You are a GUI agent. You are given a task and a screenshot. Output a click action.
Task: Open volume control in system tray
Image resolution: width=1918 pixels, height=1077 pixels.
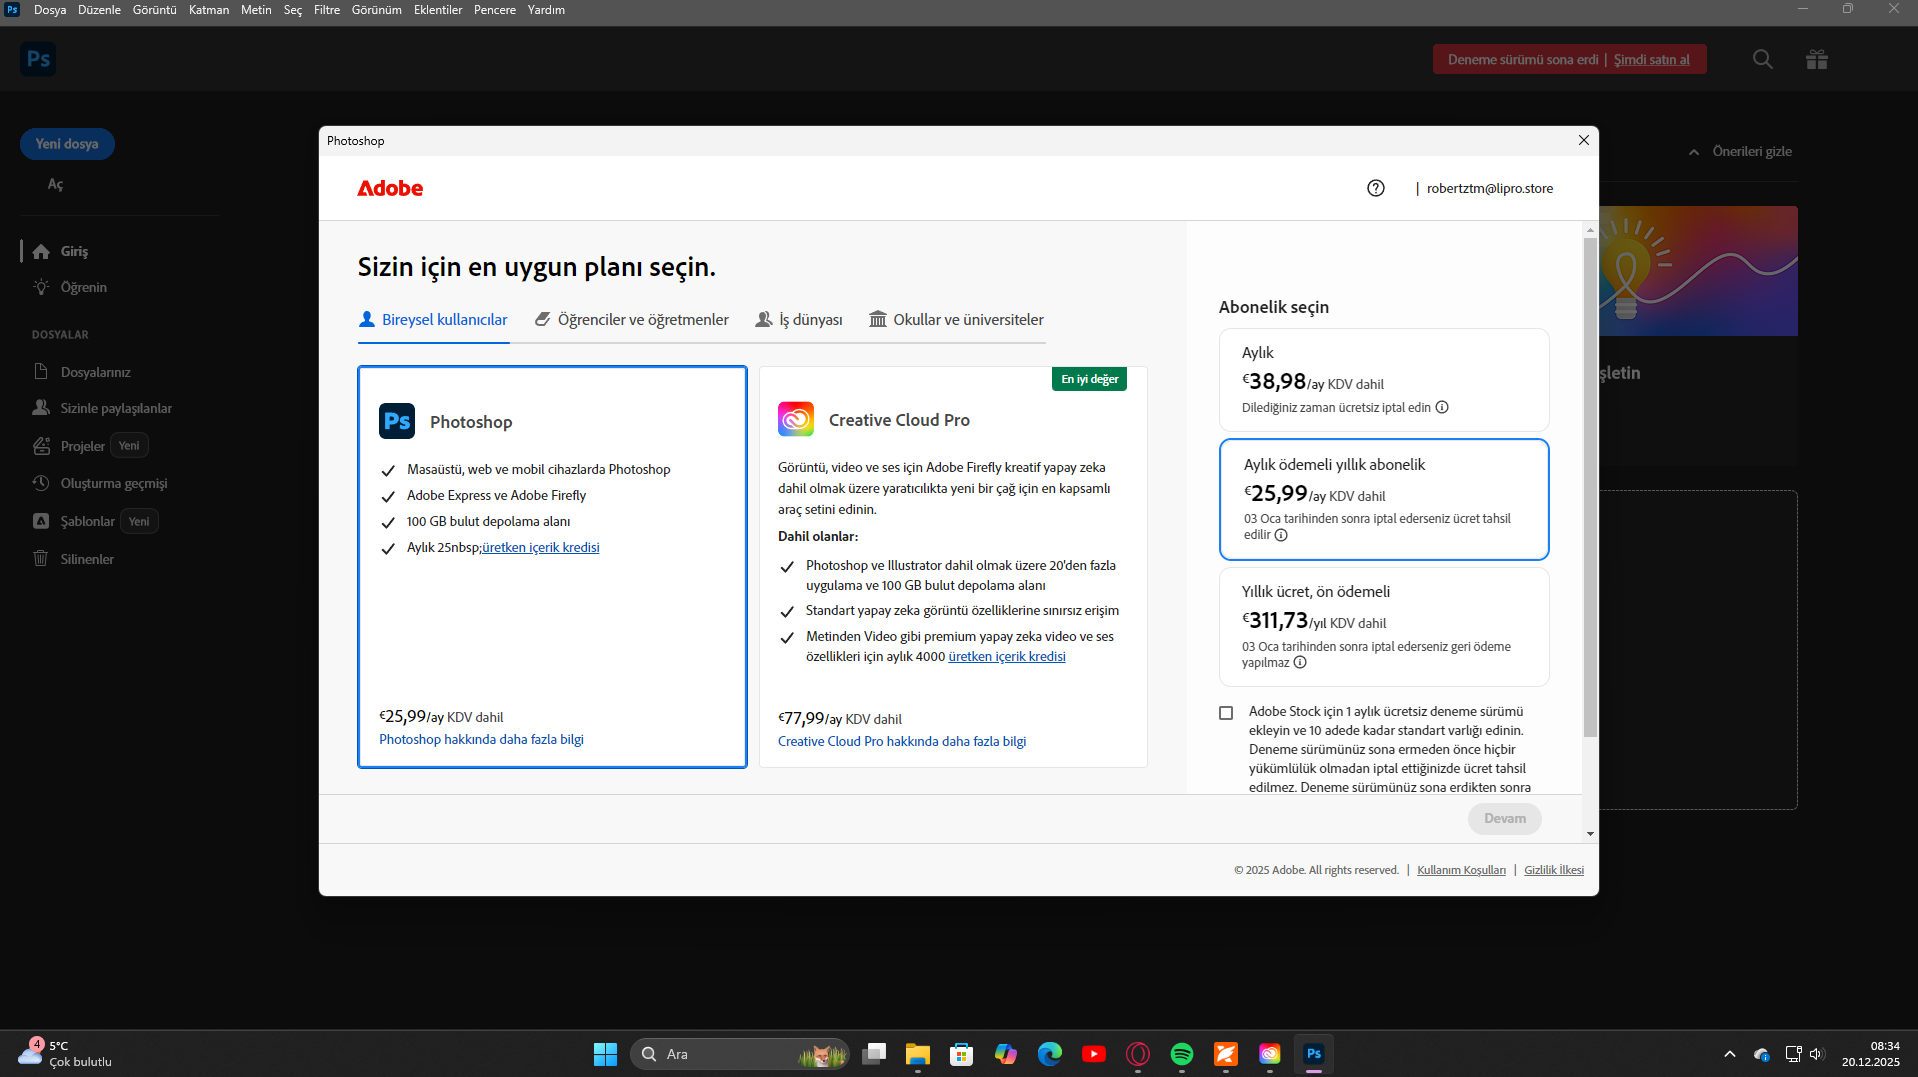coord(1817,1054)
